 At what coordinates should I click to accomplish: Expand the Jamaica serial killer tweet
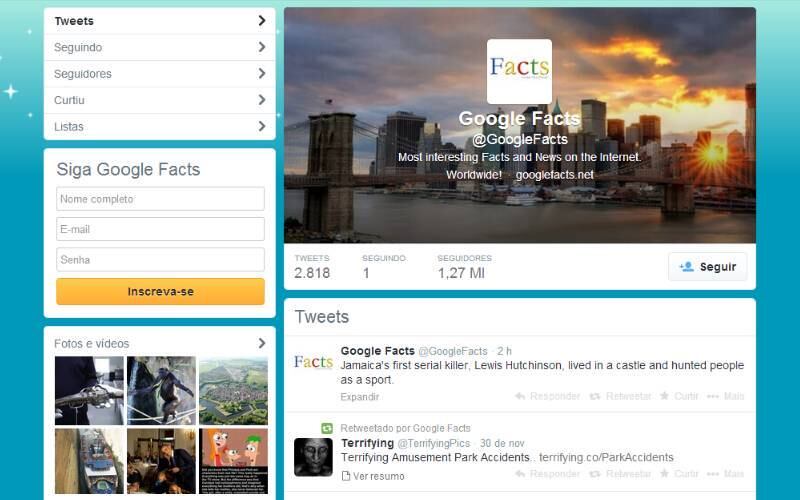point(360,396)
